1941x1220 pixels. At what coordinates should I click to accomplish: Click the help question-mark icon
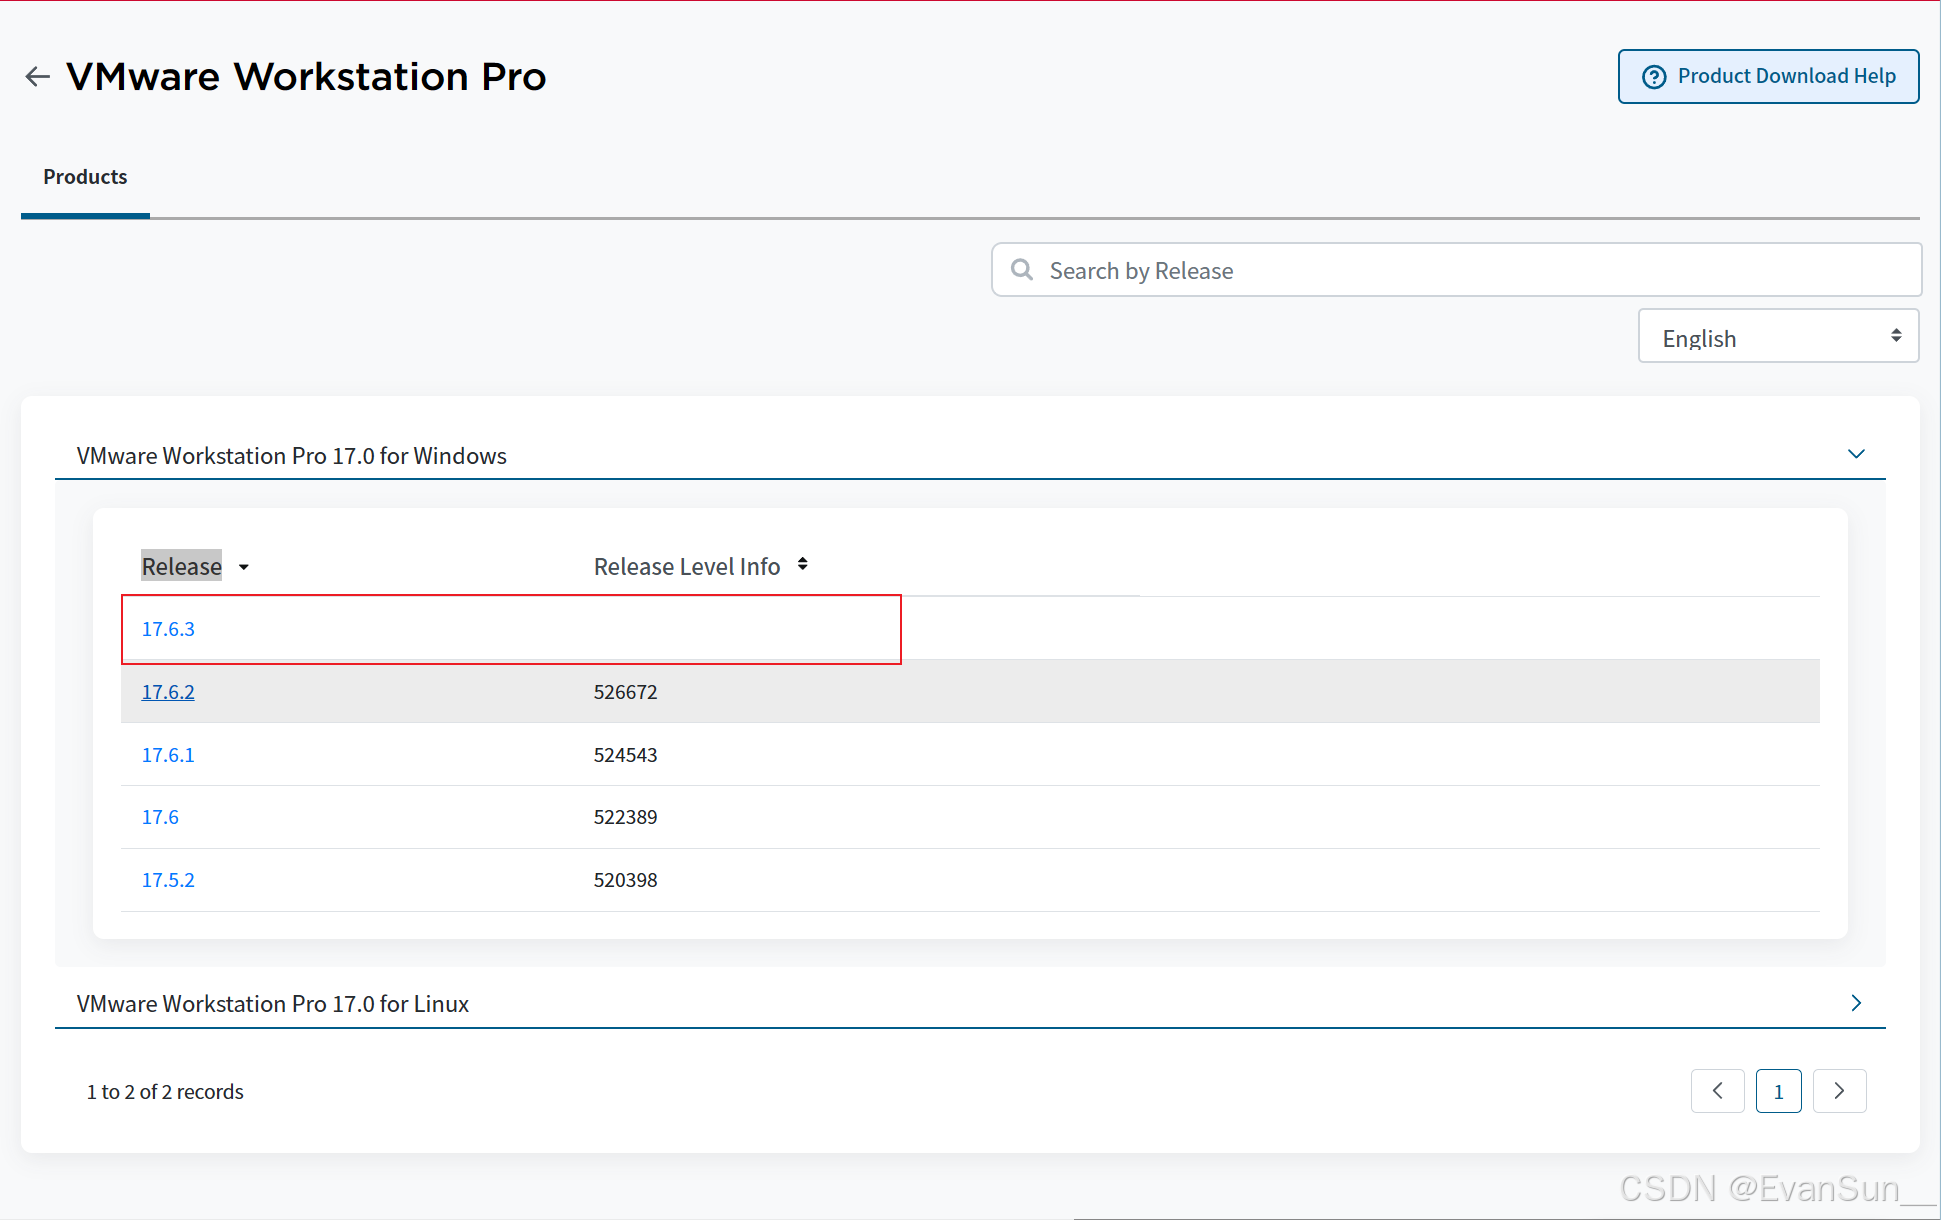pyautogui.click(x=1654, y=77)
